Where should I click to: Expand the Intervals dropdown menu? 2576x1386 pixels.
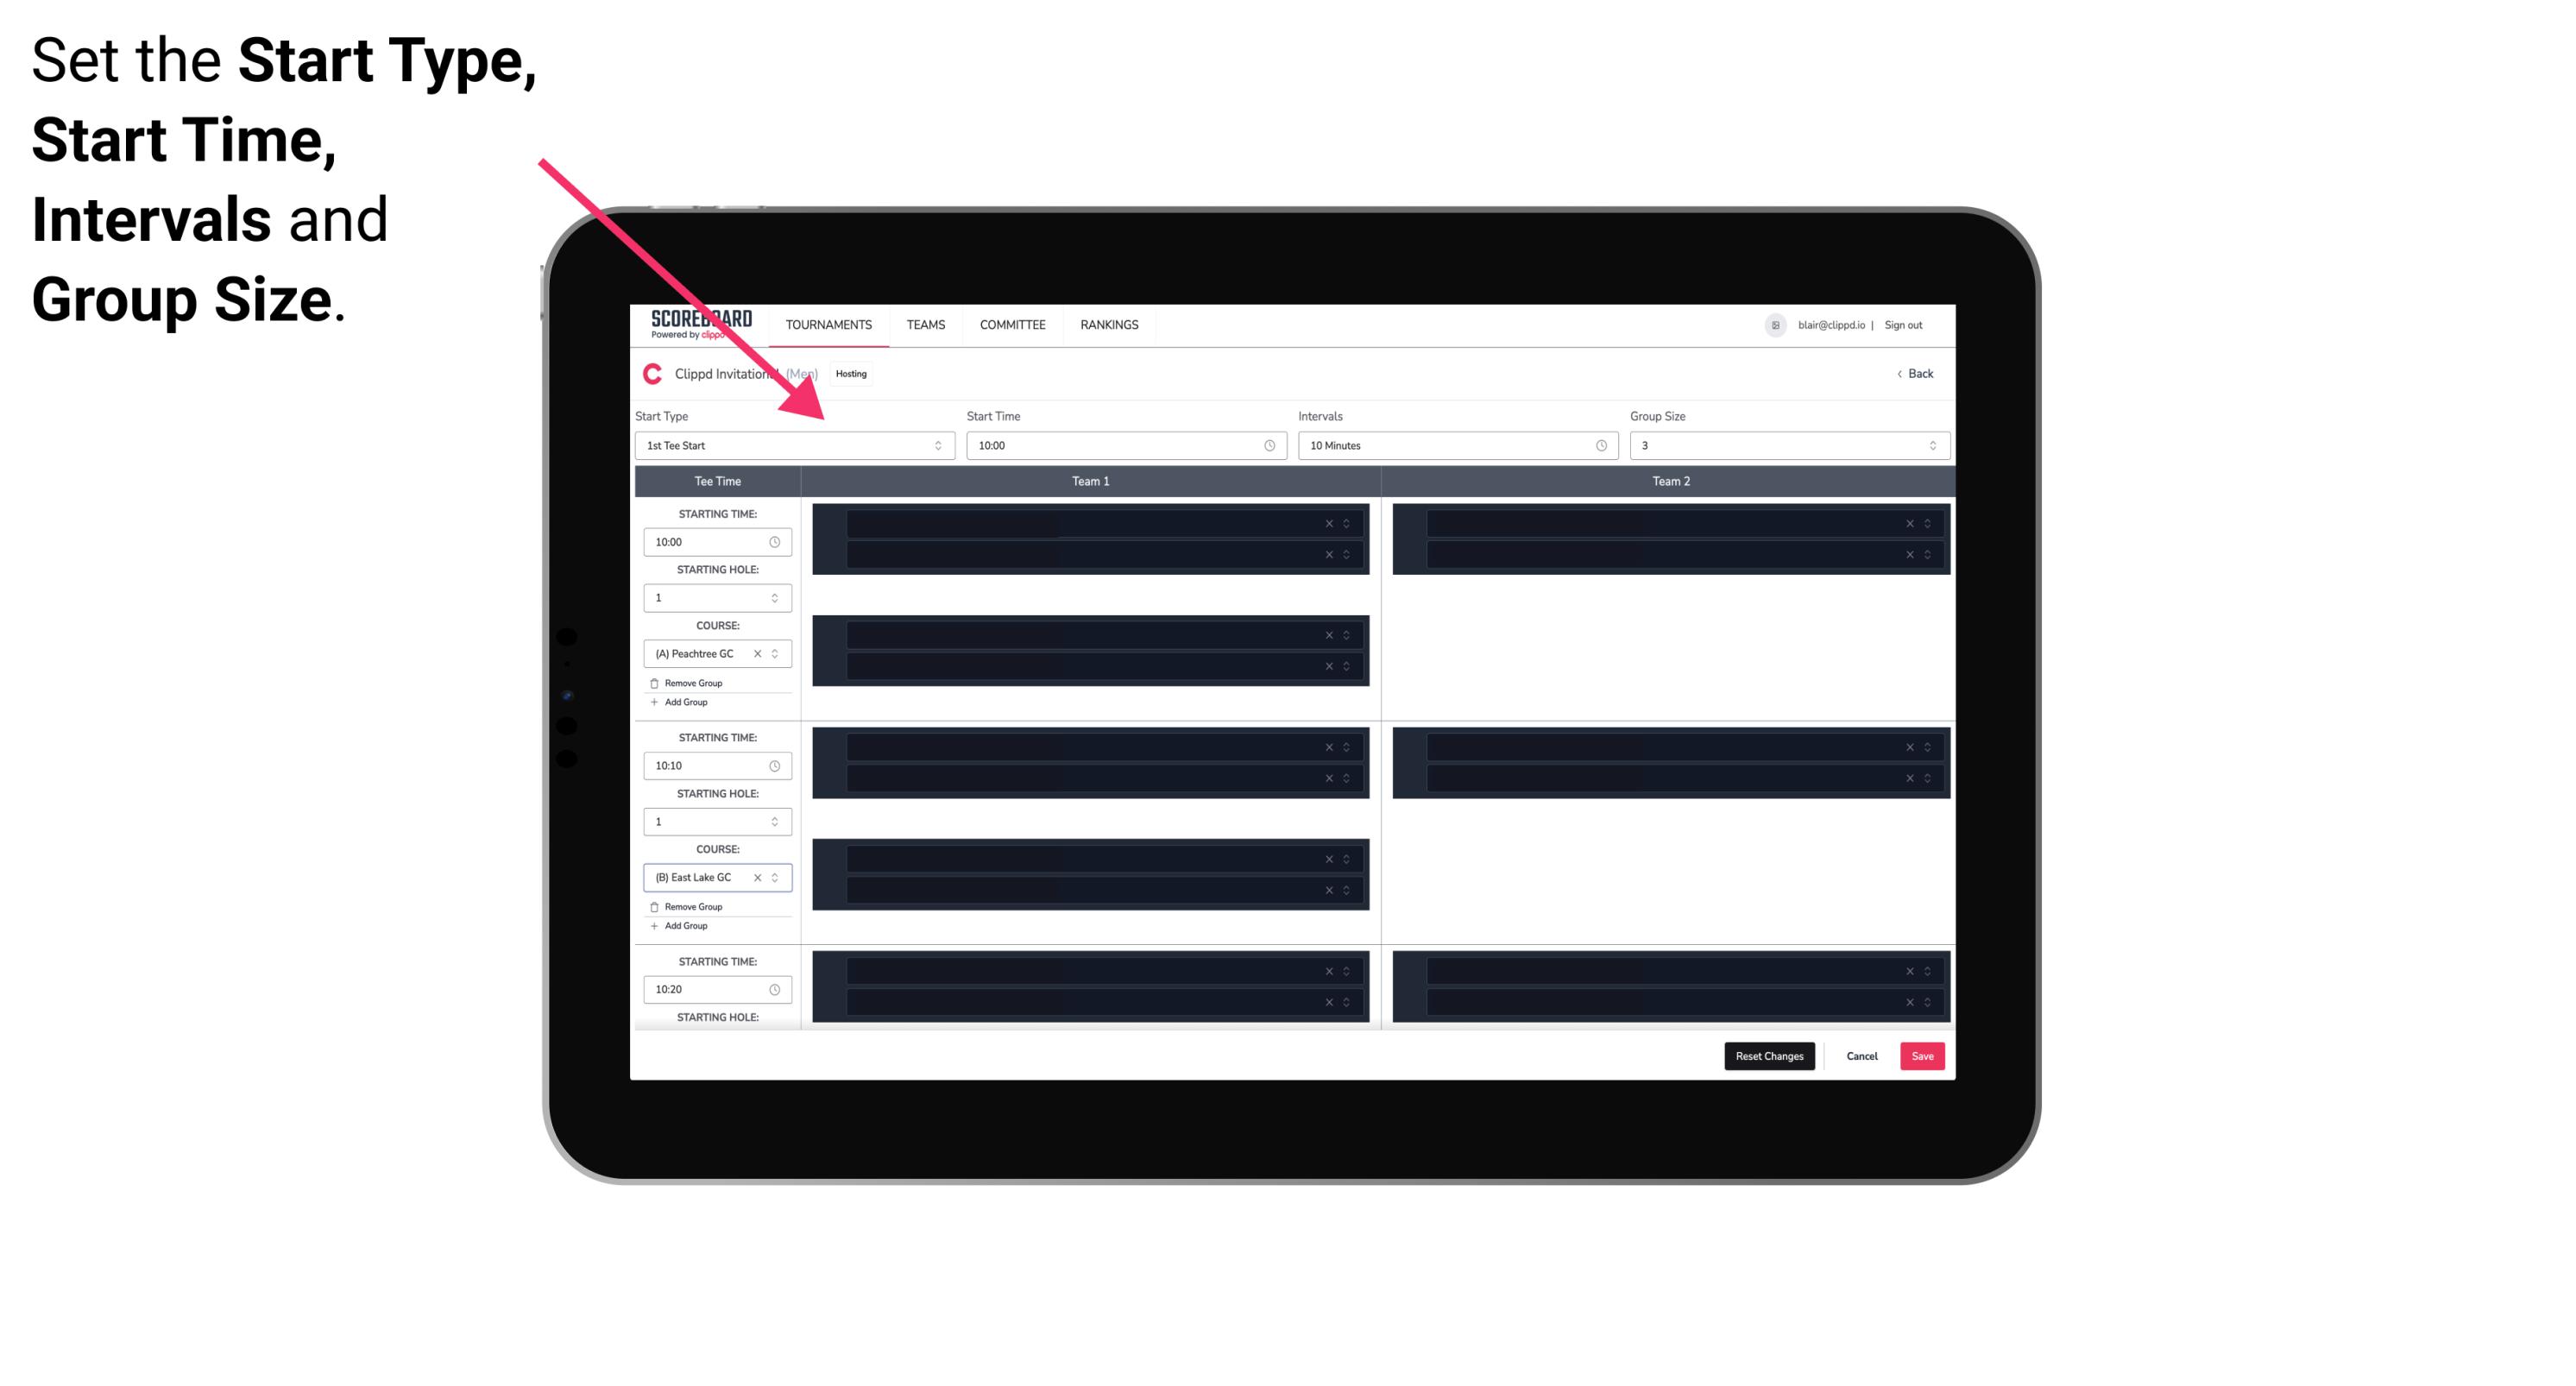(1453, 445)
